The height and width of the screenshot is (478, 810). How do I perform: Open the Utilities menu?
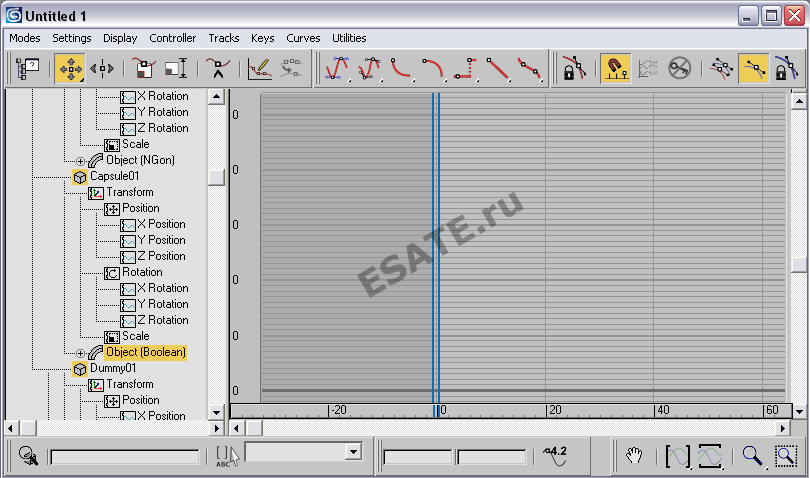[x=349, y=38]
